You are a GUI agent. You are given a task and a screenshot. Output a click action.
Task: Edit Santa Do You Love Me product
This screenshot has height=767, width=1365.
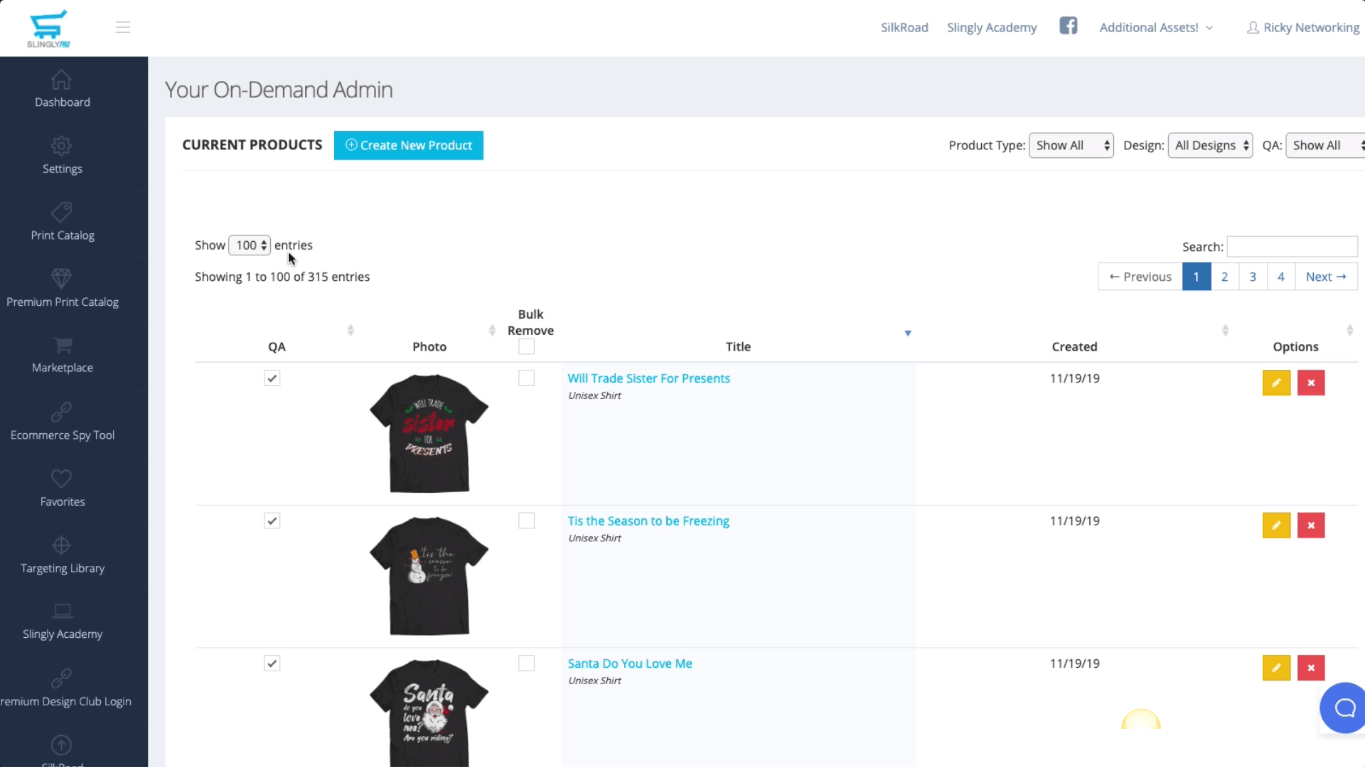[x=1276, y=668]
